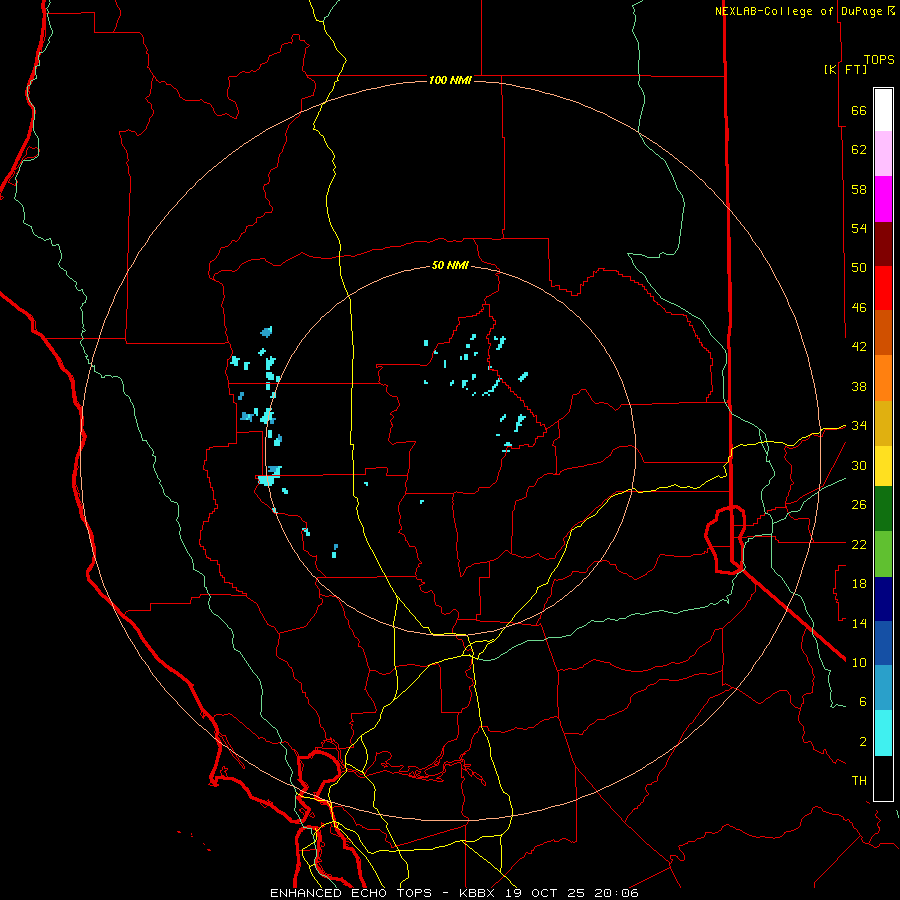
Task: Click the 2 legend value
Action: pyautogui.click(x=863, y=741)
